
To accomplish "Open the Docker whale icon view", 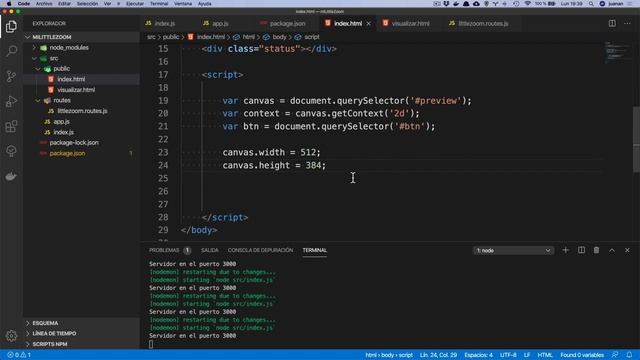I will point(11,176).
